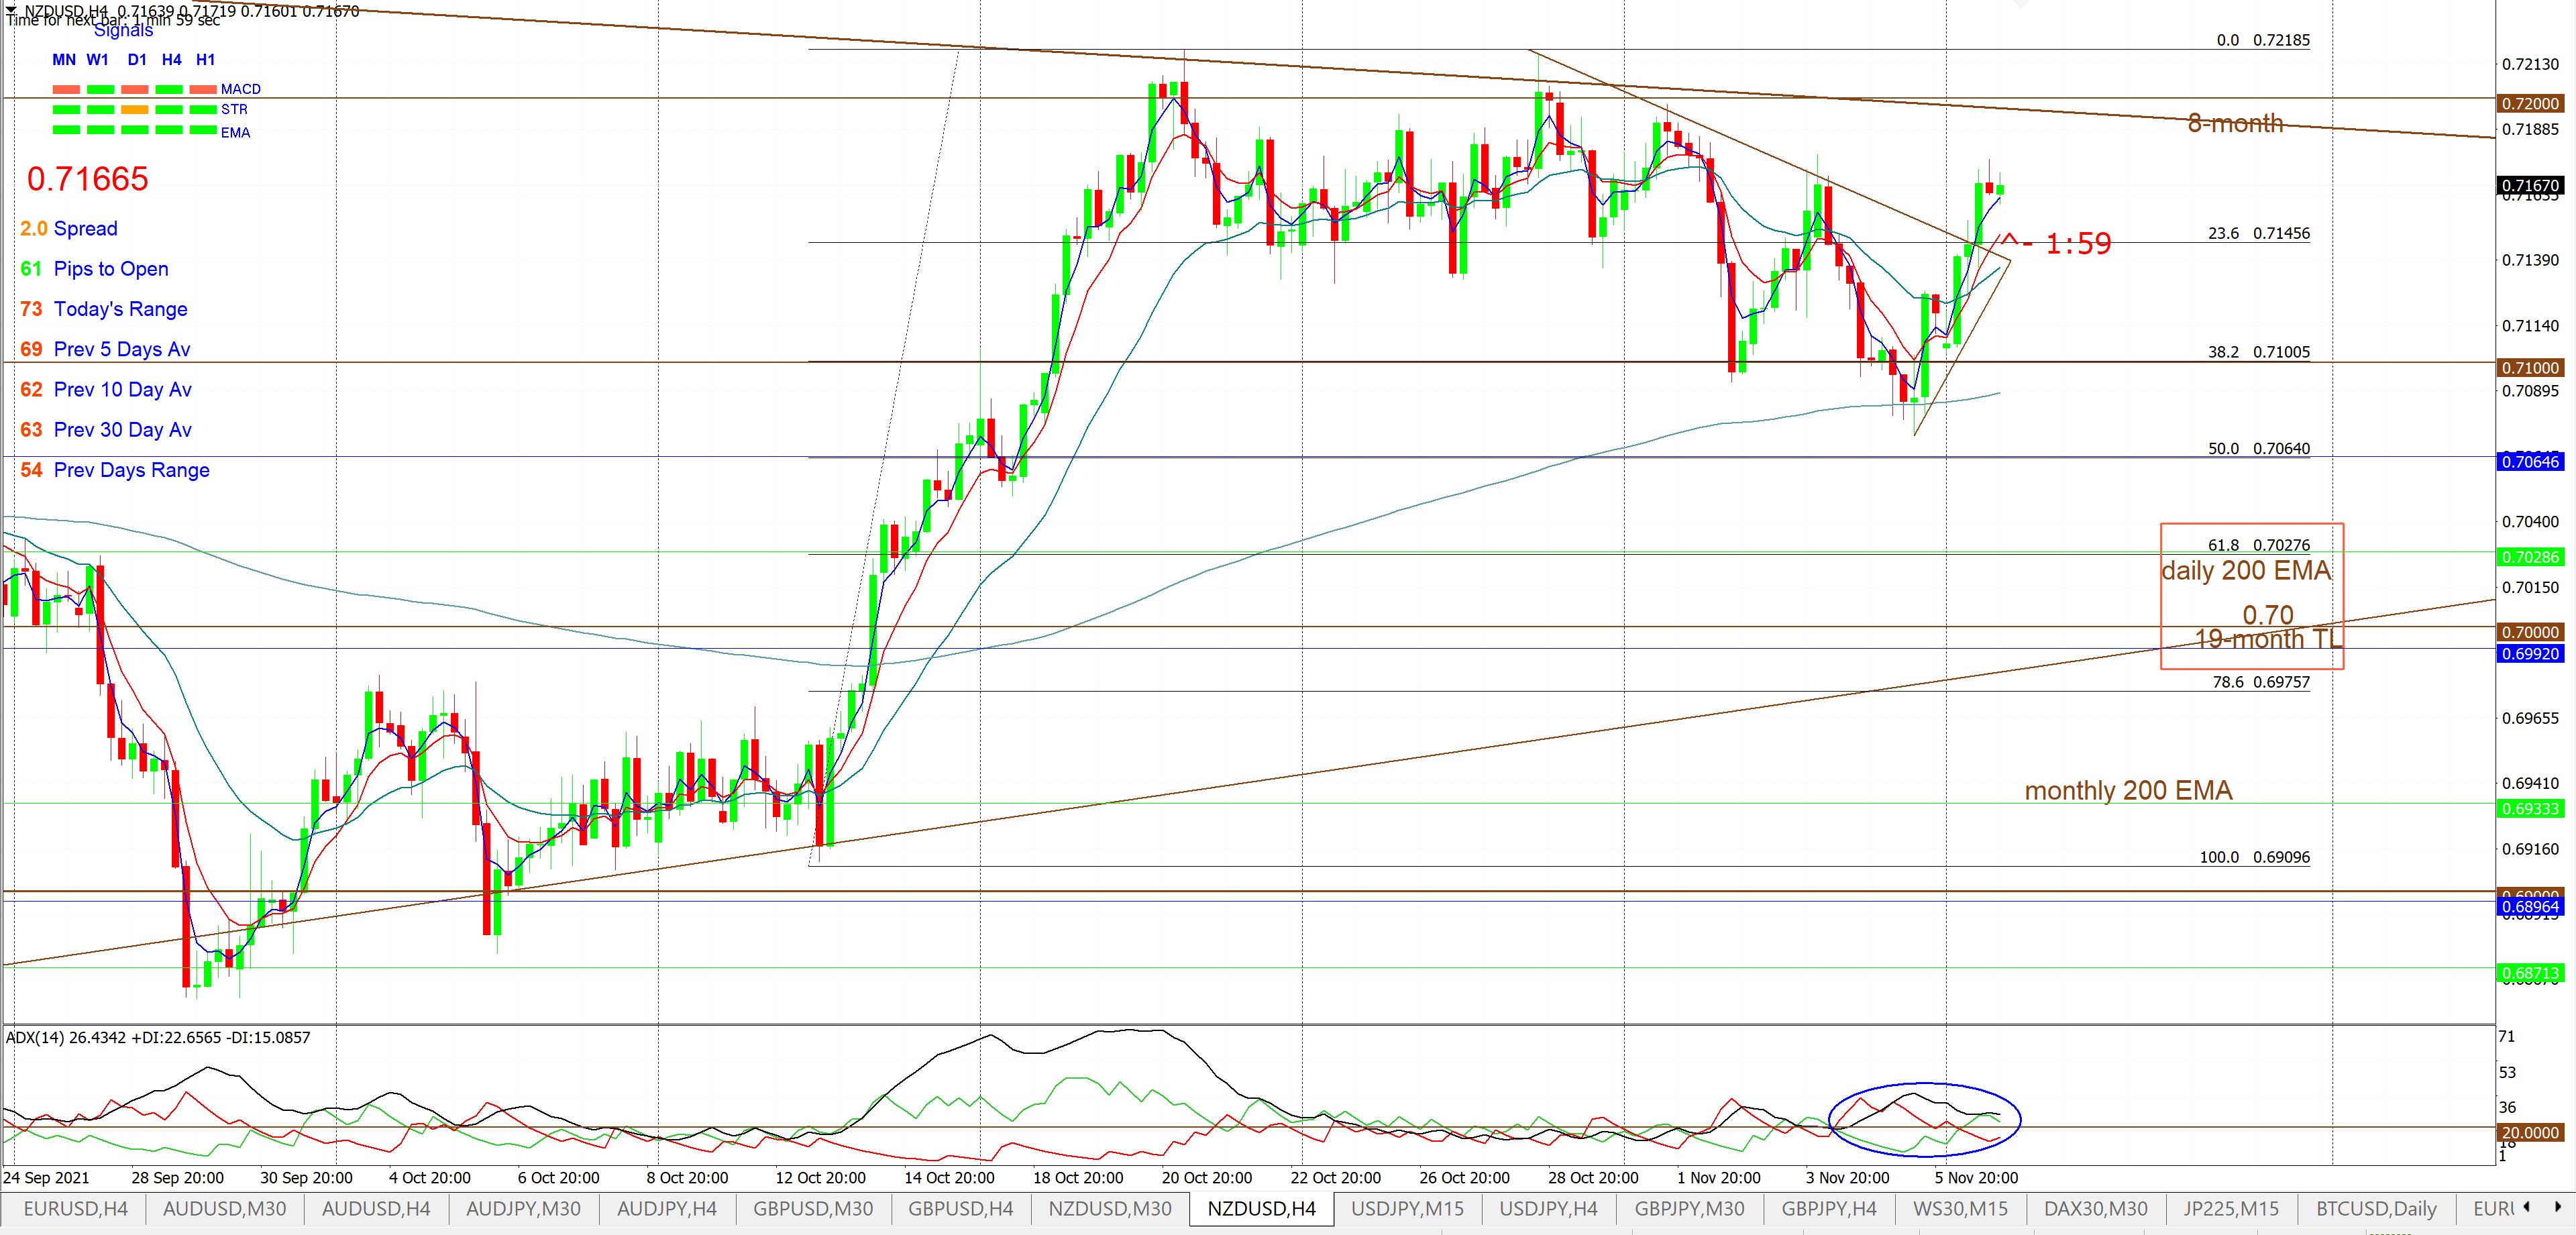Click the 'monthly 200 EMA' text label
Screen dimensions: 2576x1235
click(x=2128, y=791)
